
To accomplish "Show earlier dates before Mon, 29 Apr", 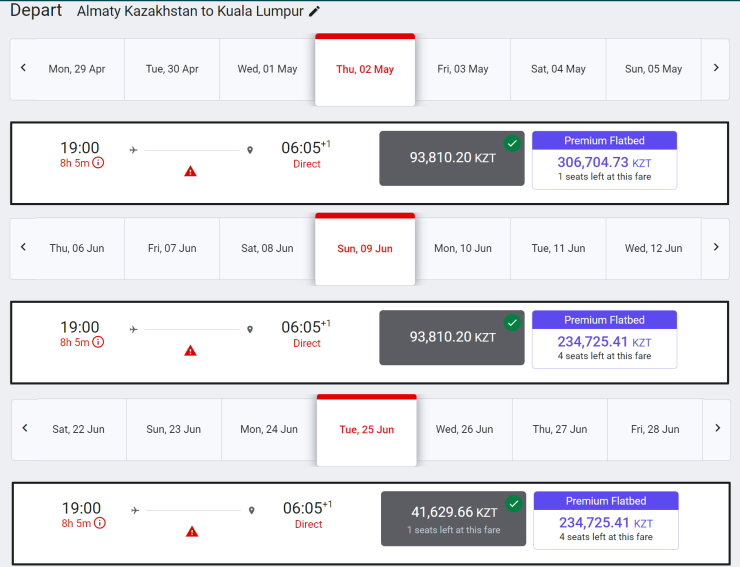I will [23, 68].
